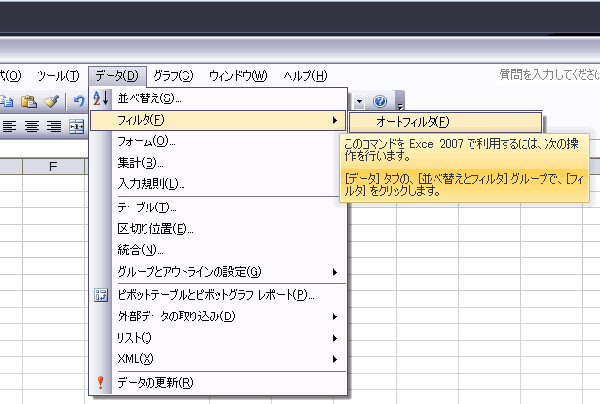Click the blue Help question mark icon

pyautogui.click(x=380, y=101)
